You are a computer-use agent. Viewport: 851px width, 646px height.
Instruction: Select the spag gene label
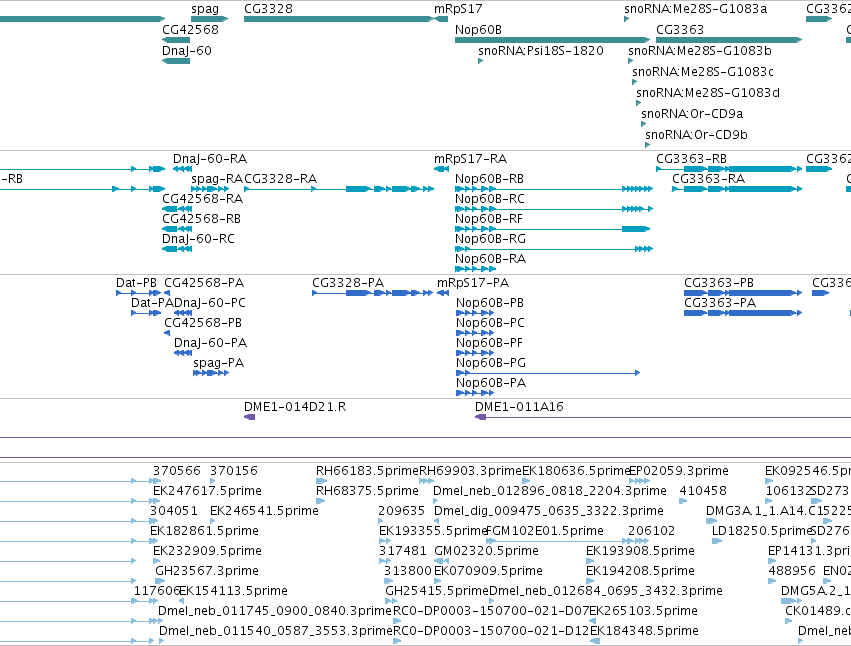click(205, 9)
